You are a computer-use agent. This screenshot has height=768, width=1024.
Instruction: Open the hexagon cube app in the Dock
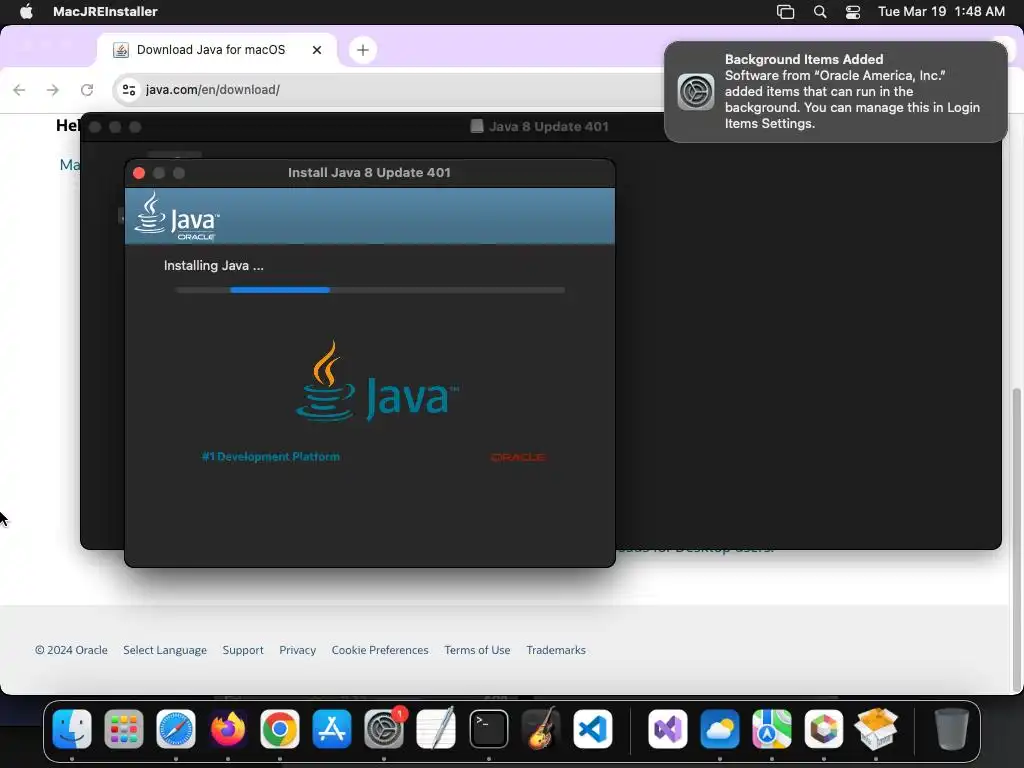(824, 729)
